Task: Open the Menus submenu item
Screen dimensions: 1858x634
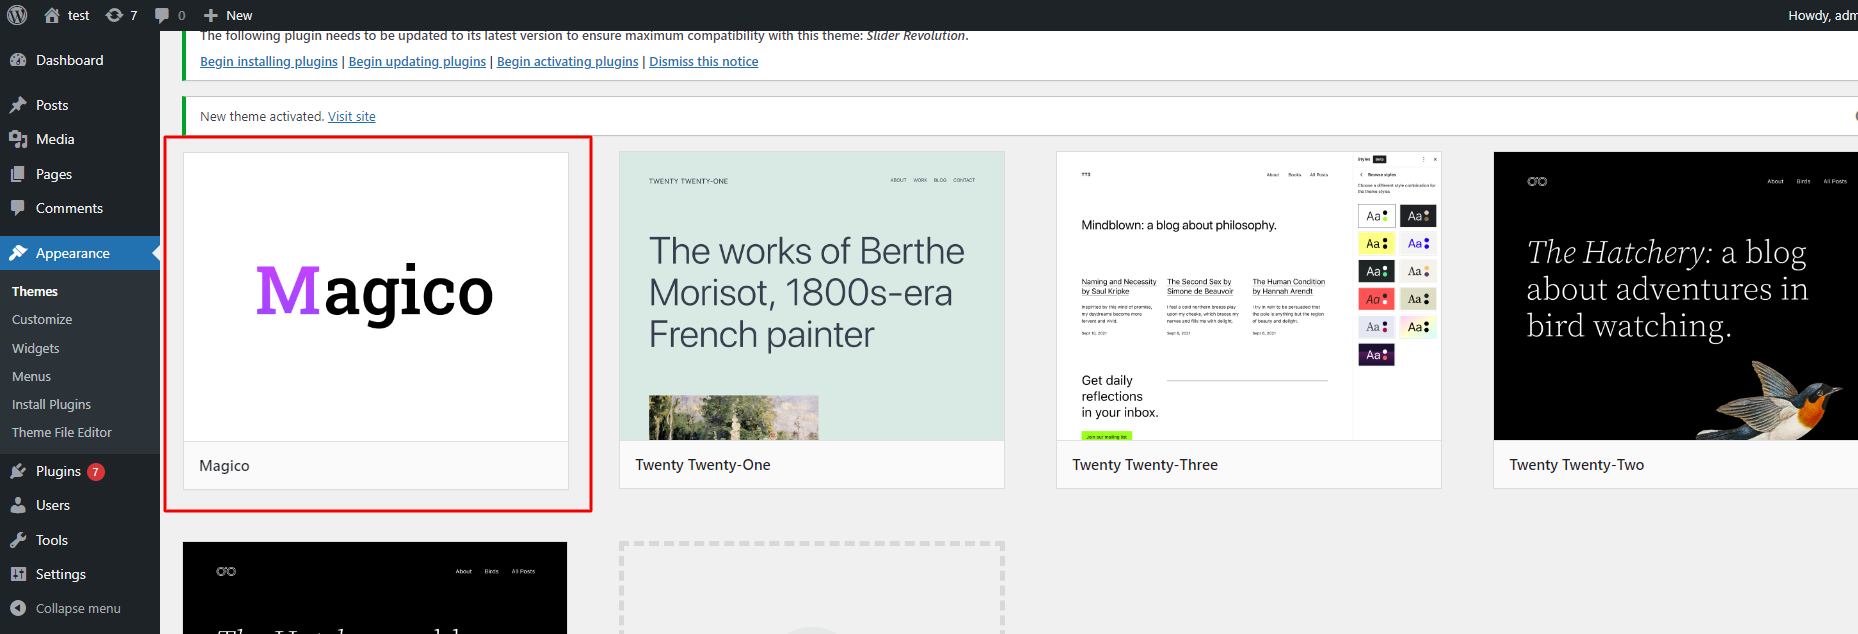Action: pyautogui.click(x=31, y=376)
